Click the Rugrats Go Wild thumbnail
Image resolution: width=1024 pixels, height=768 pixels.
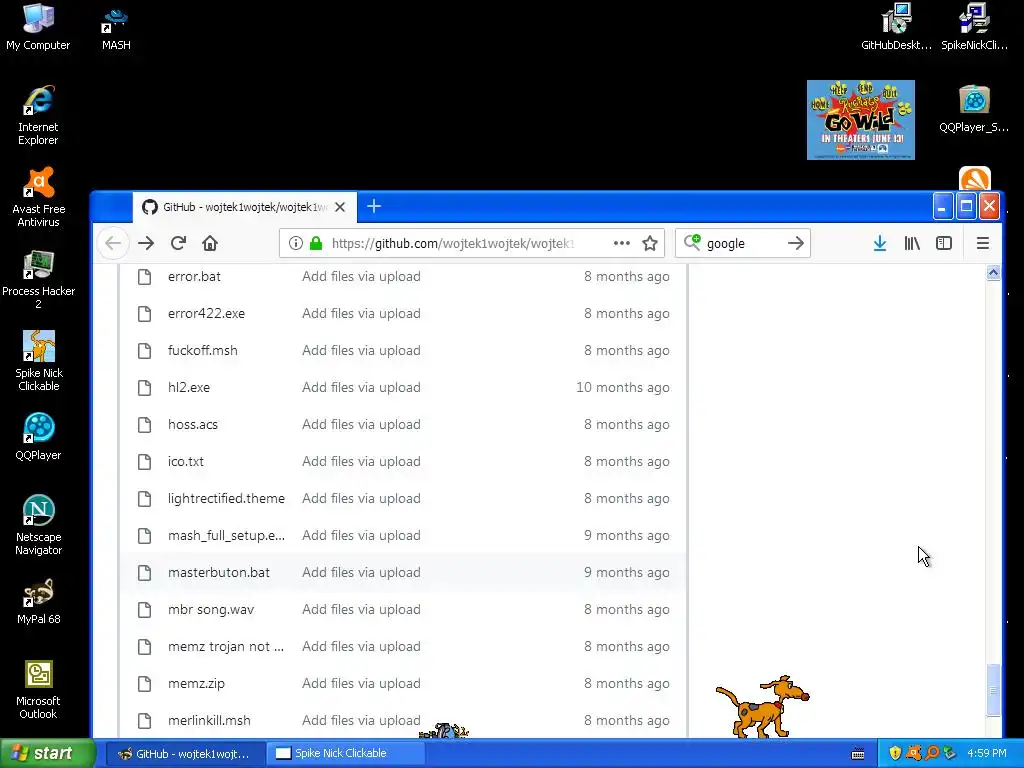pos(861,120)
